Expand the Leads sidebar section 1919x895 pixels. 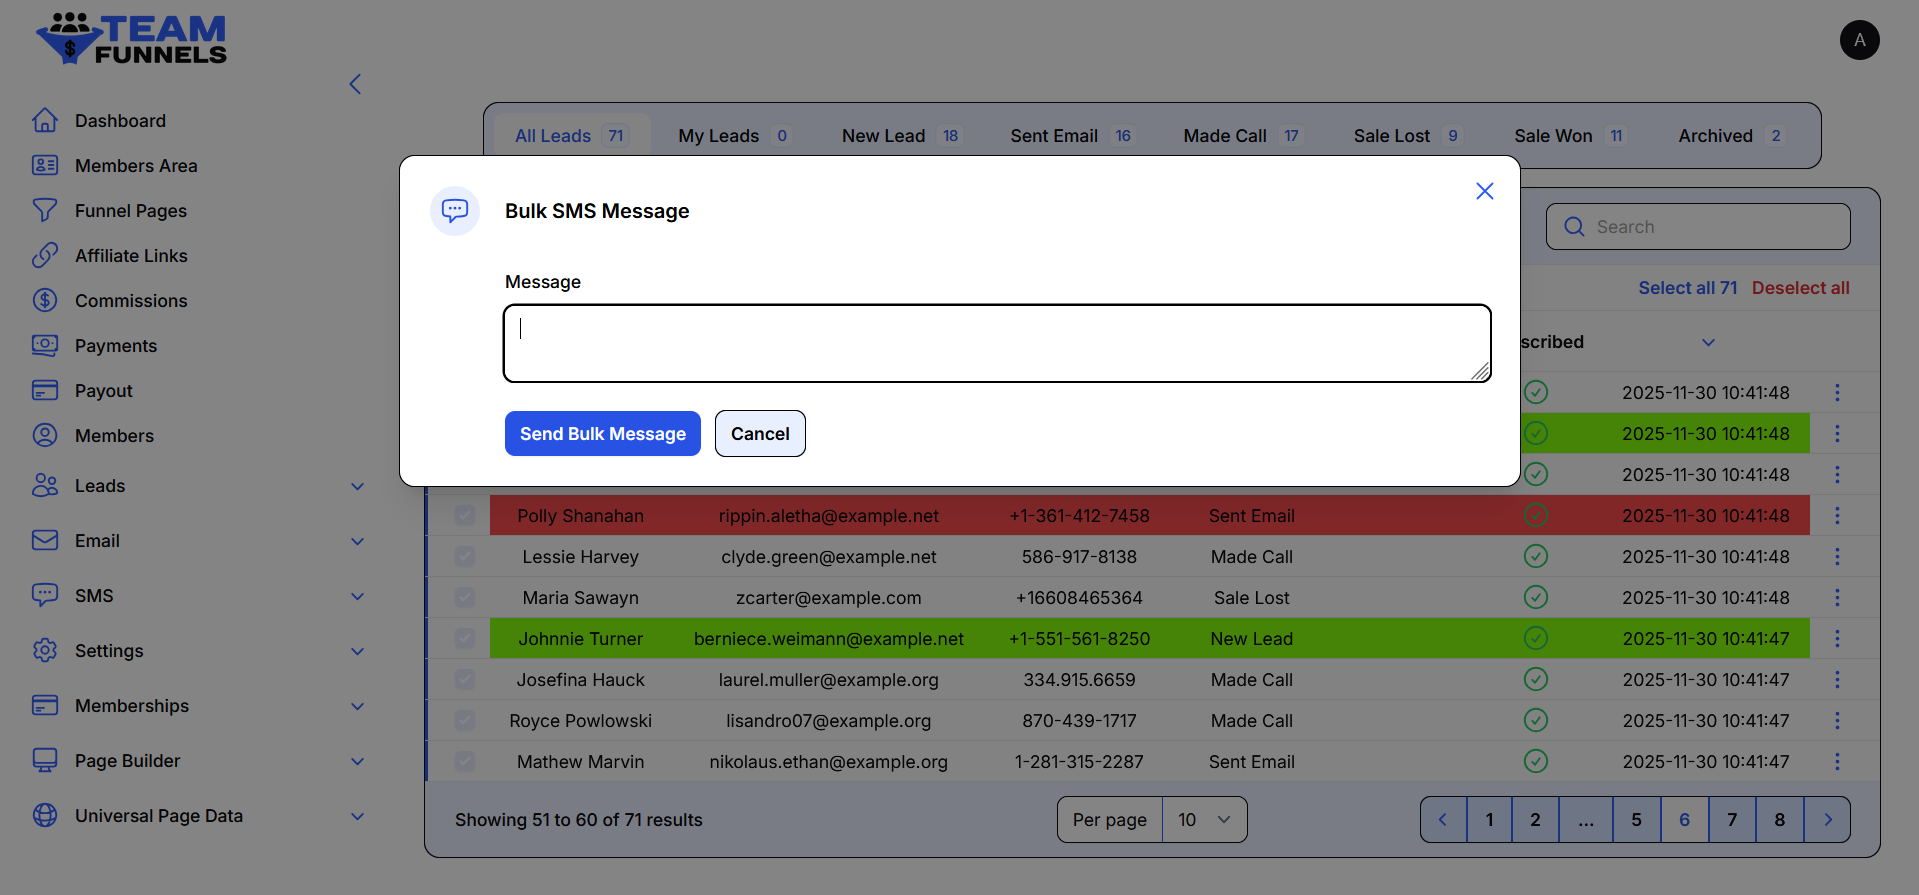pos(357,486)
